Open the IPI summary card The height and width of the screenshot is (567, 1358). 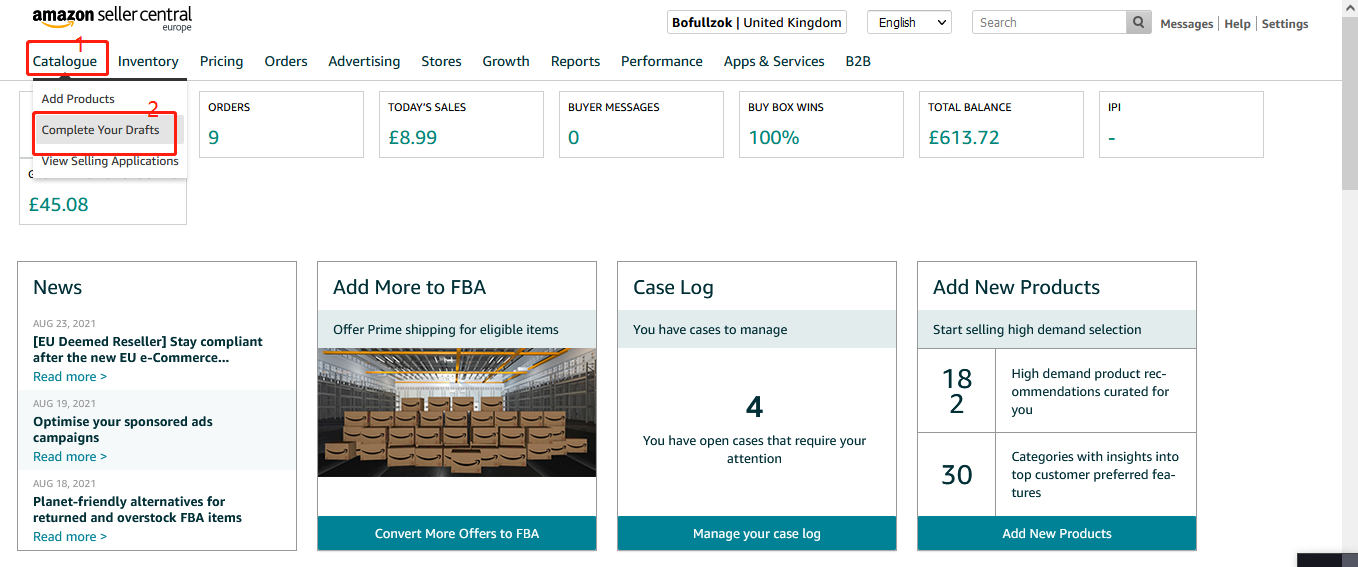click(1181, 124)
